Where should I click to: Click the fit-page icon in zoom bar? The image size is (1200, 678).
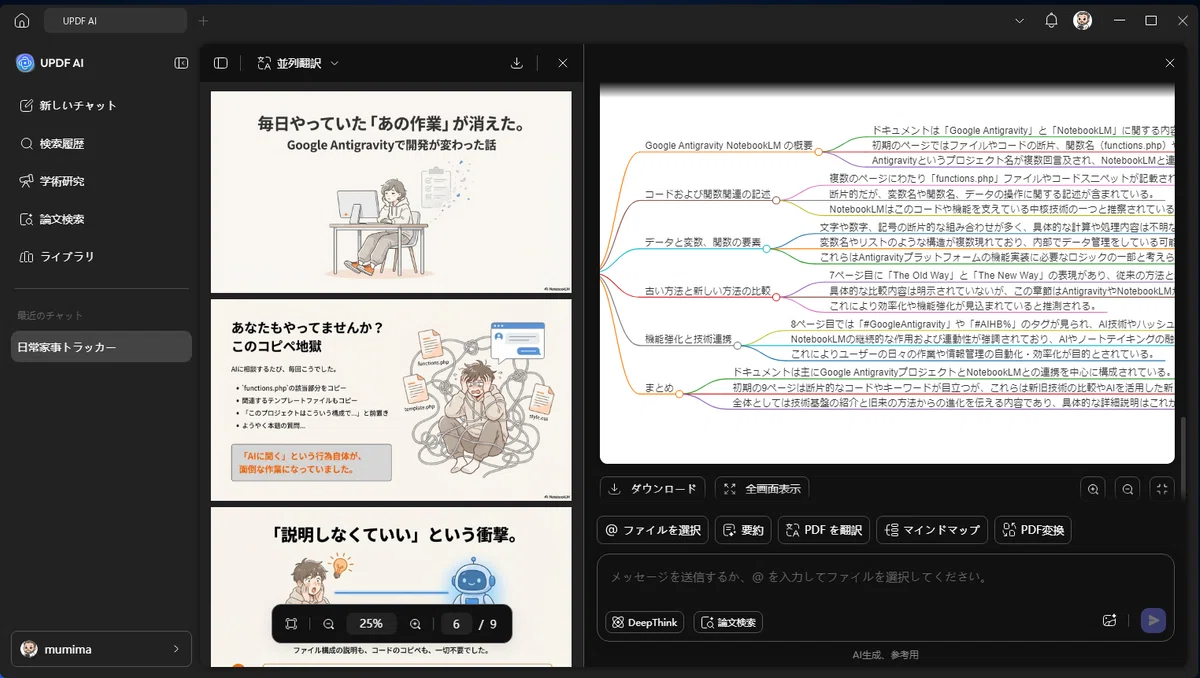[x=291, y=624]
